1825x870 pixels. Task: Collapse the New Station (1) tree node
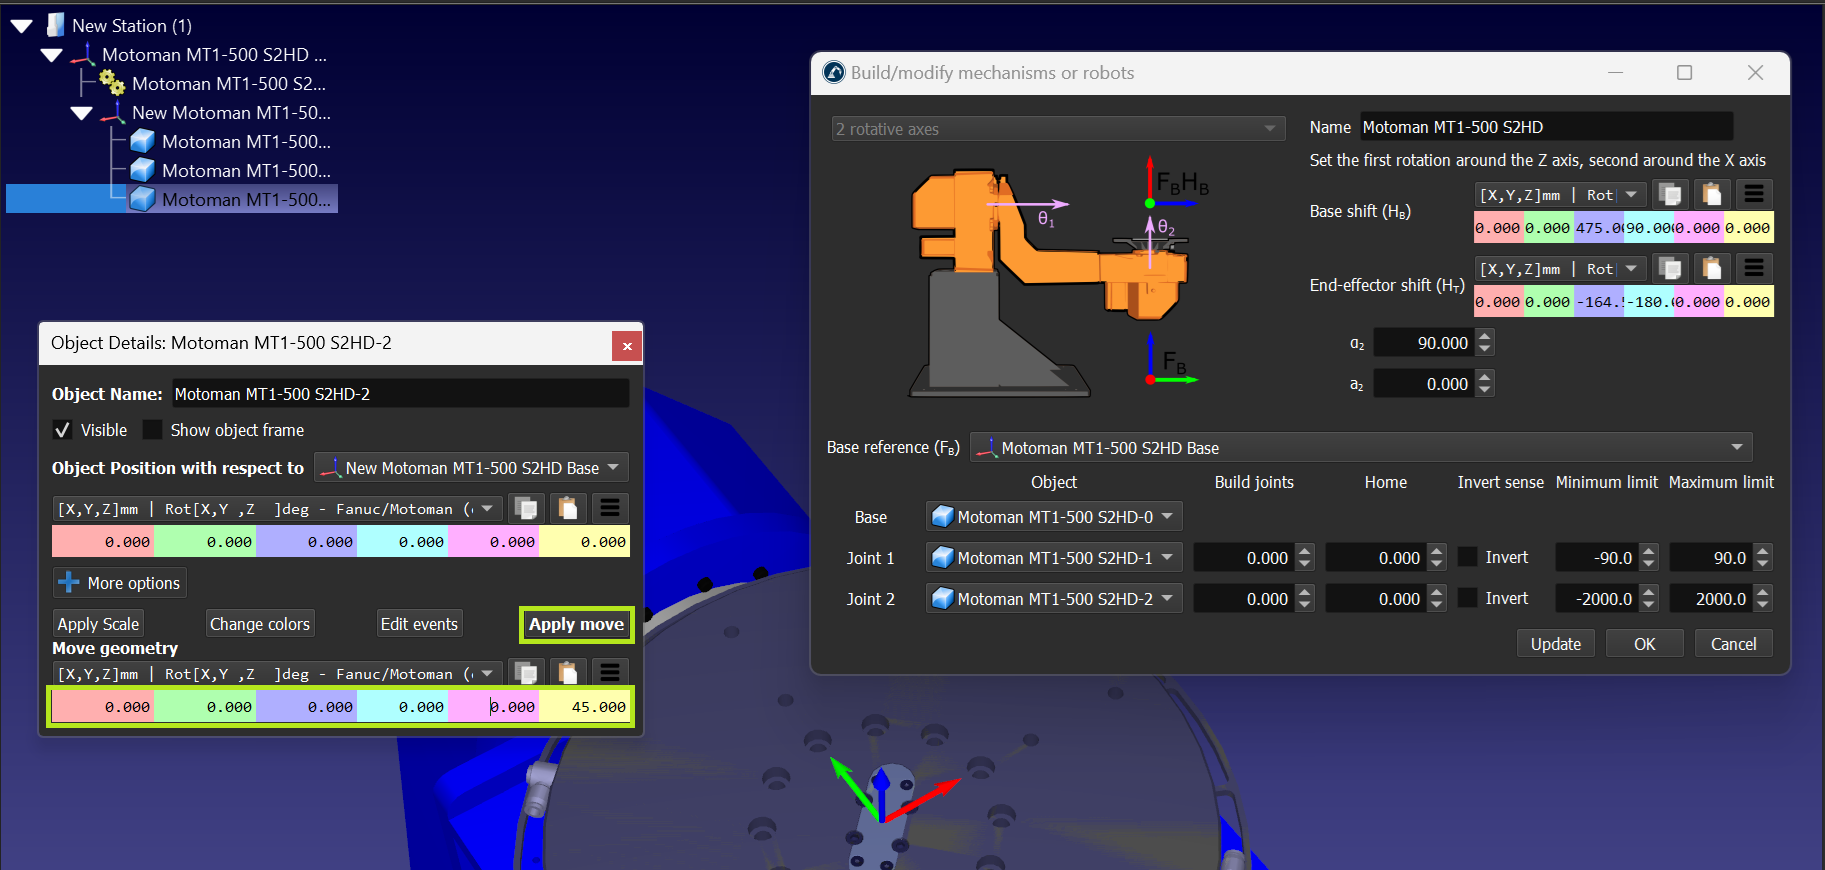(x=21, y=26)
